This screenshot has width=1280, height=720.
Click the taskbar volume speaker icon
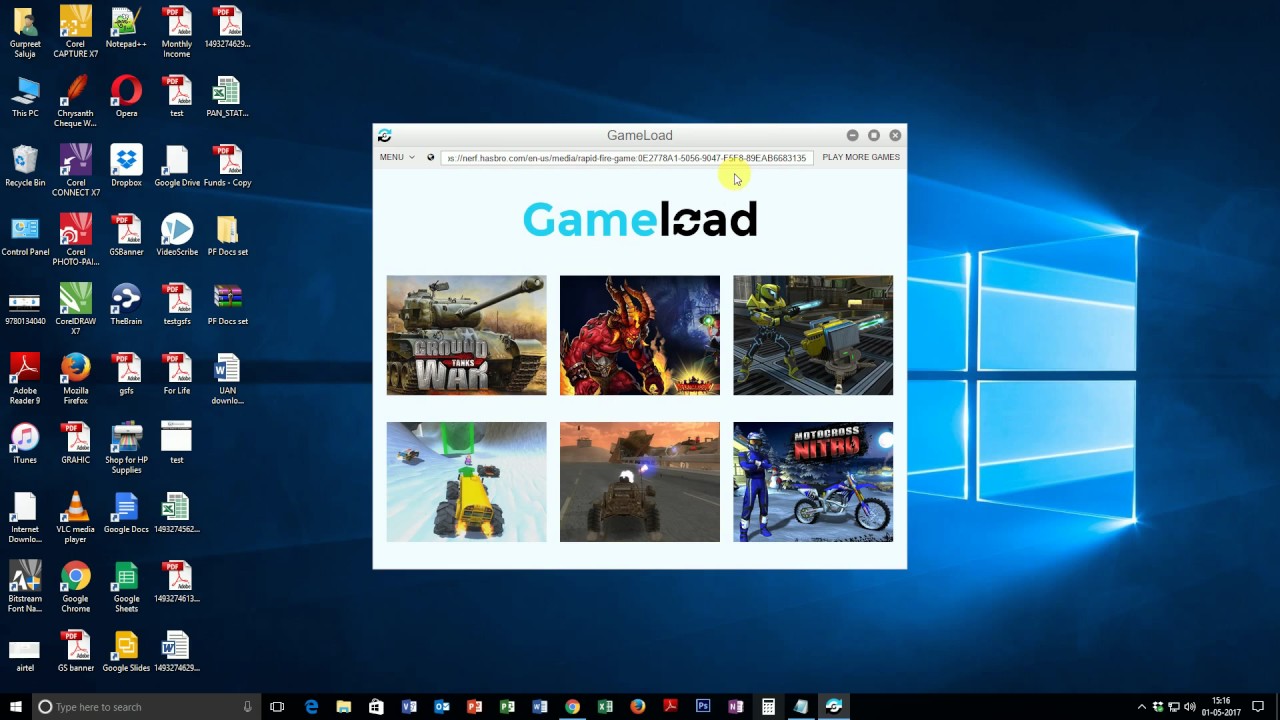[1190, 707]
